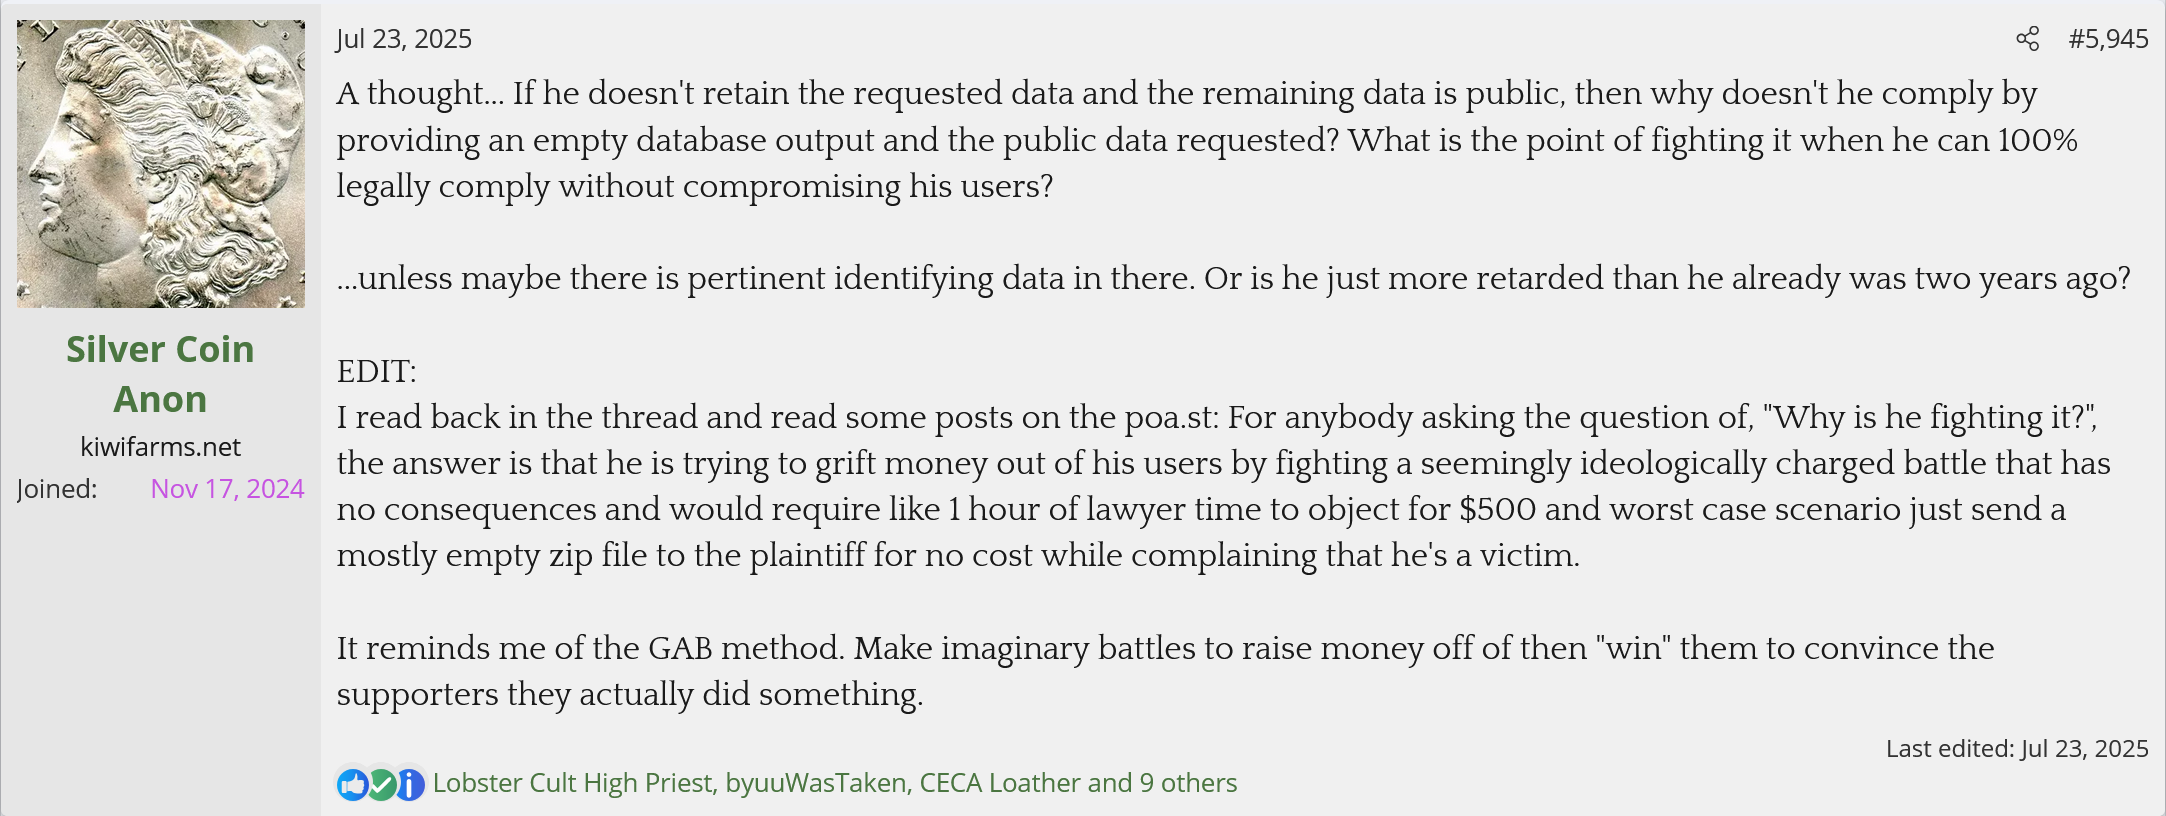Open Silver Coin Anon's profile name link
Image resolution: width=2166 pixels, height=816 pixels.
pyautogui.click(x=161, y=374)
